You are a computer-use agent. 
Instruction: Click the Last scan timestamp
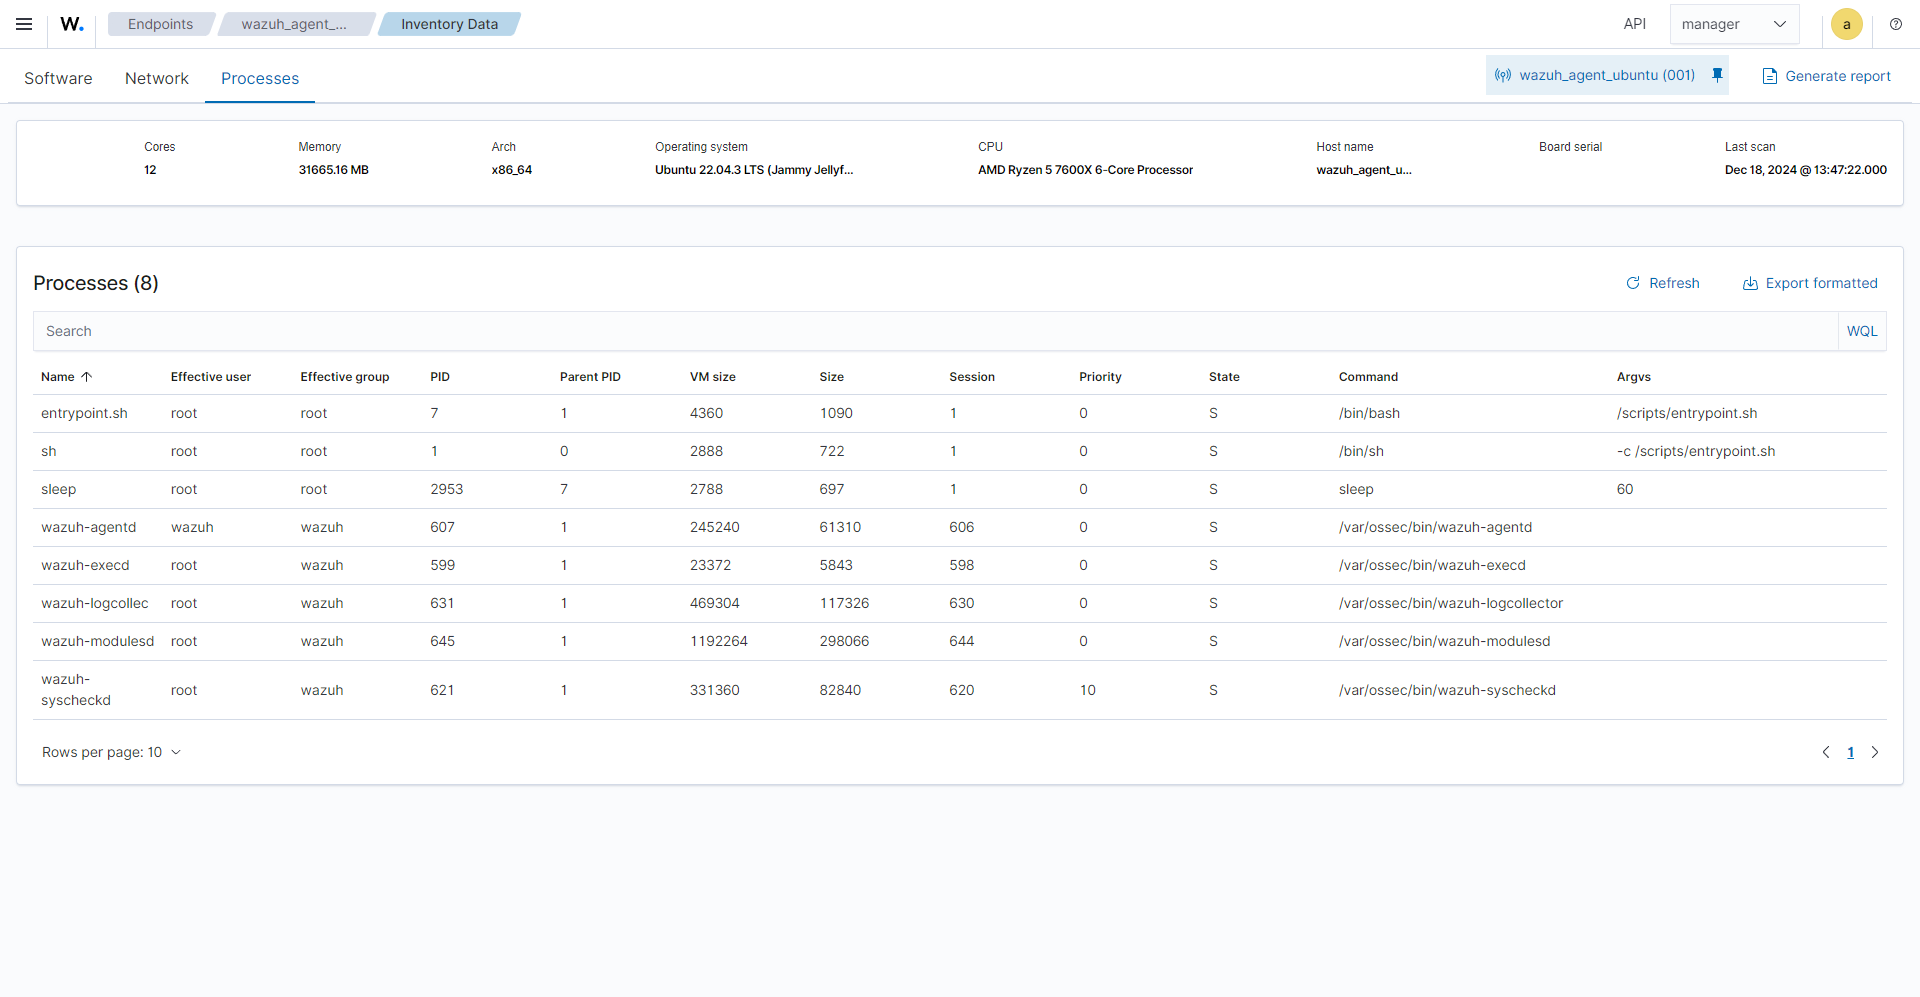pyautogui.click(x=1806, y=170)
